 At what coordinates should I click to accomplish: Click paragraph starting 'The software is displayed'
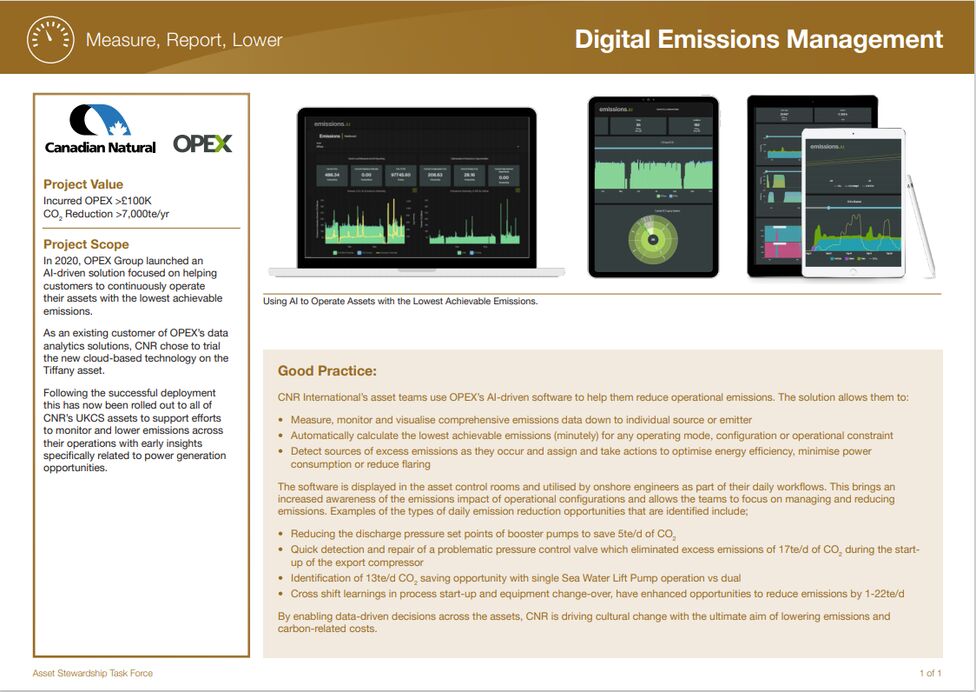coord(586,499)
